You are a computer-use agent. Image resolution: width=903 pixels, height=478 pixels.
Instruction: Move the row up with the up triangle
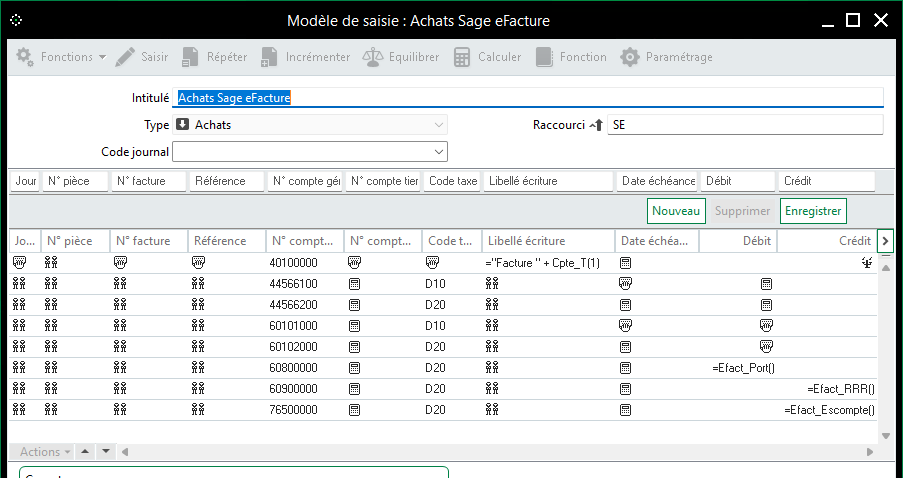click(x=85, y=451)
